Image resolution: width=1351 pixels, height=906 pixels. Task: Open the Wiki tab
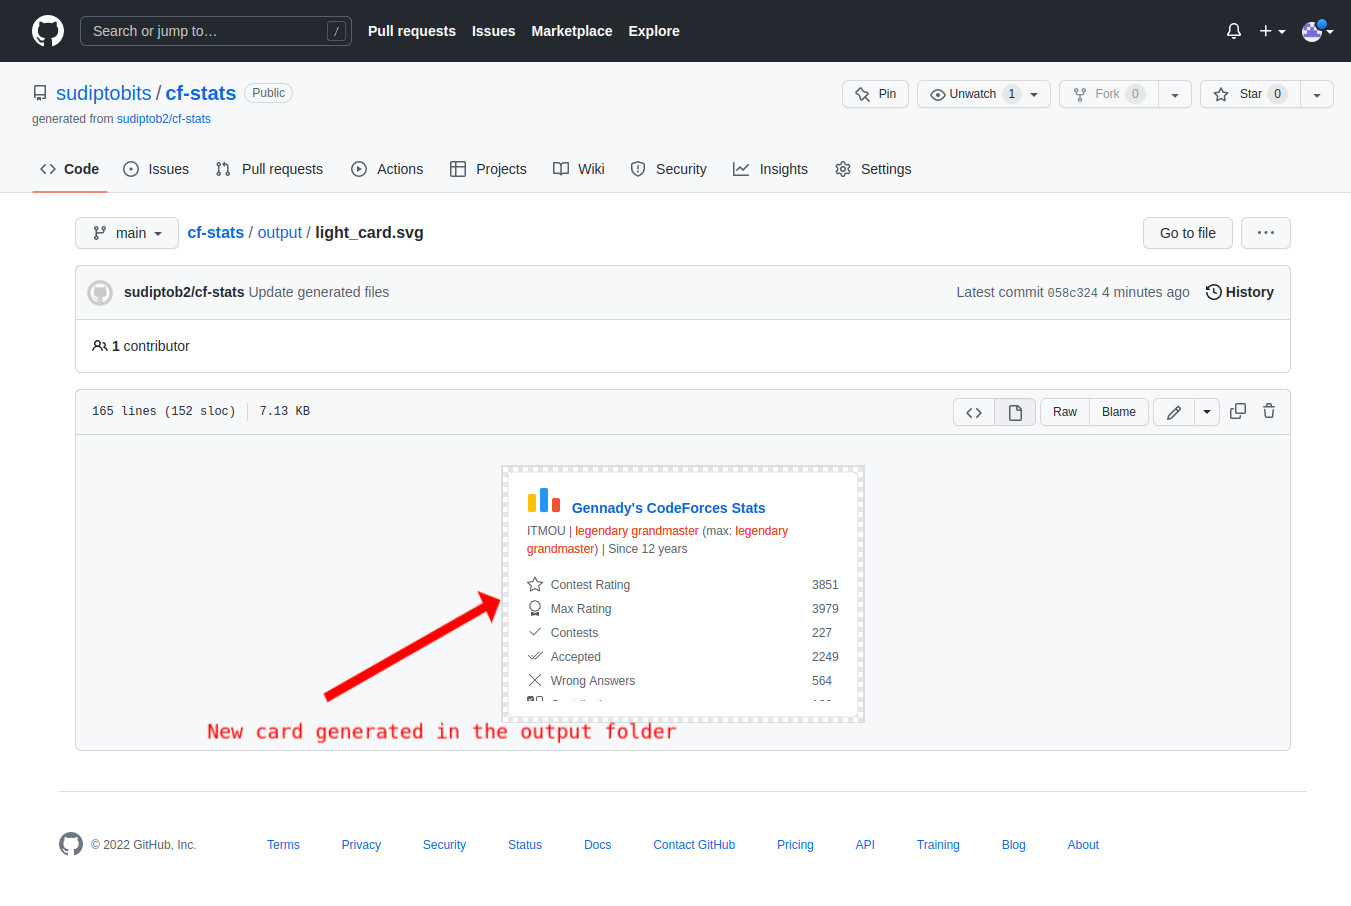[x=579, y=169]
